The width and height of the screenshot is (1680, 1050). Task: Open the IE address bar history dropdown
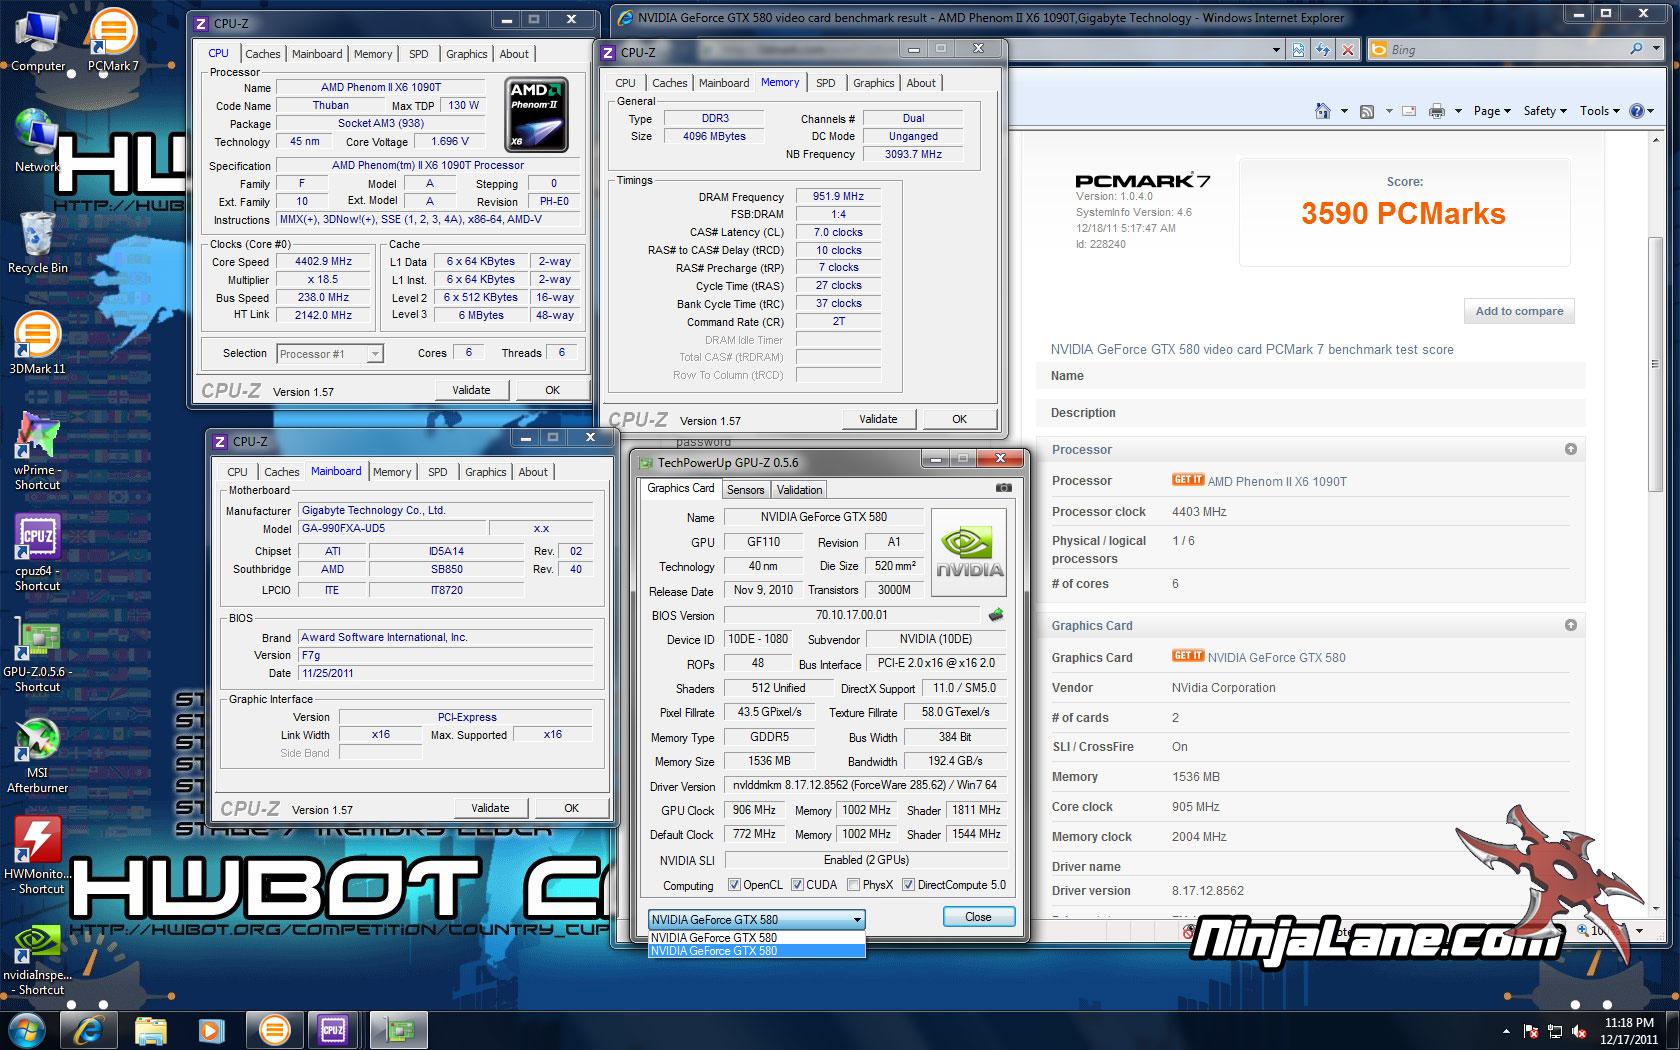(1276, 49)
